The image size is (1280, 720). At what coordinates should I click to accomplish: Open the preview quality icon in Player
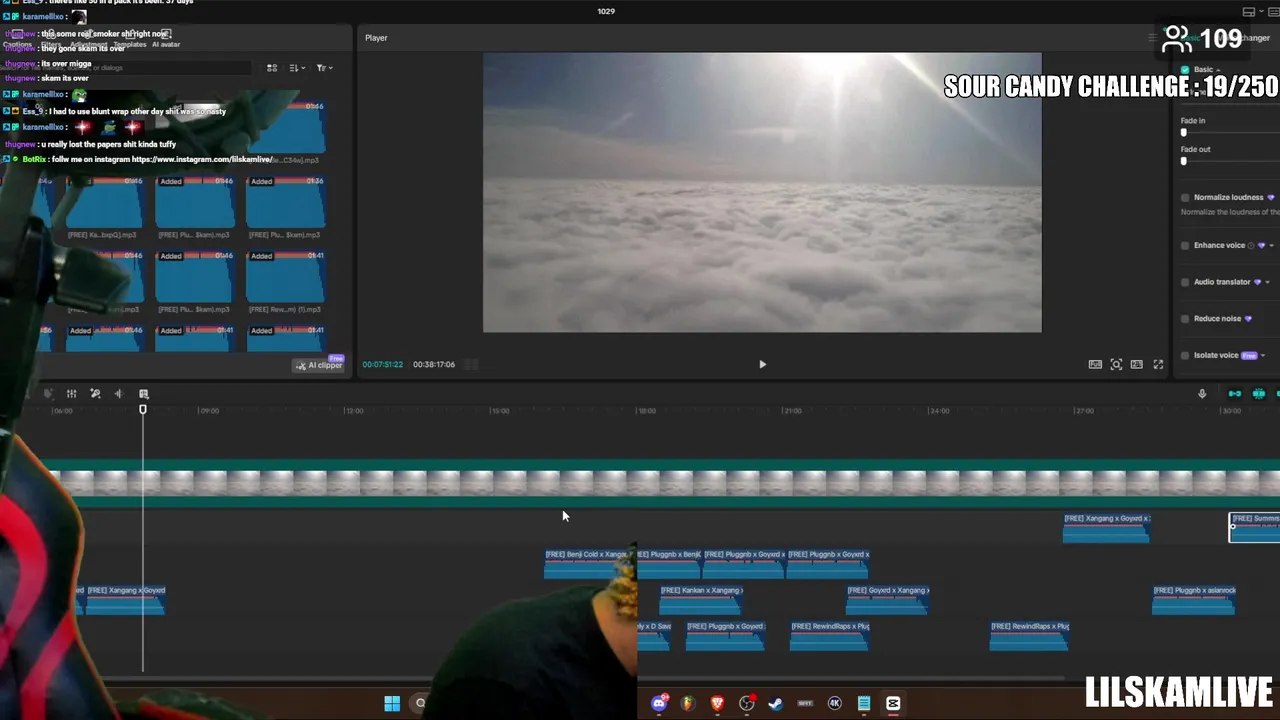click(1095, 364)
